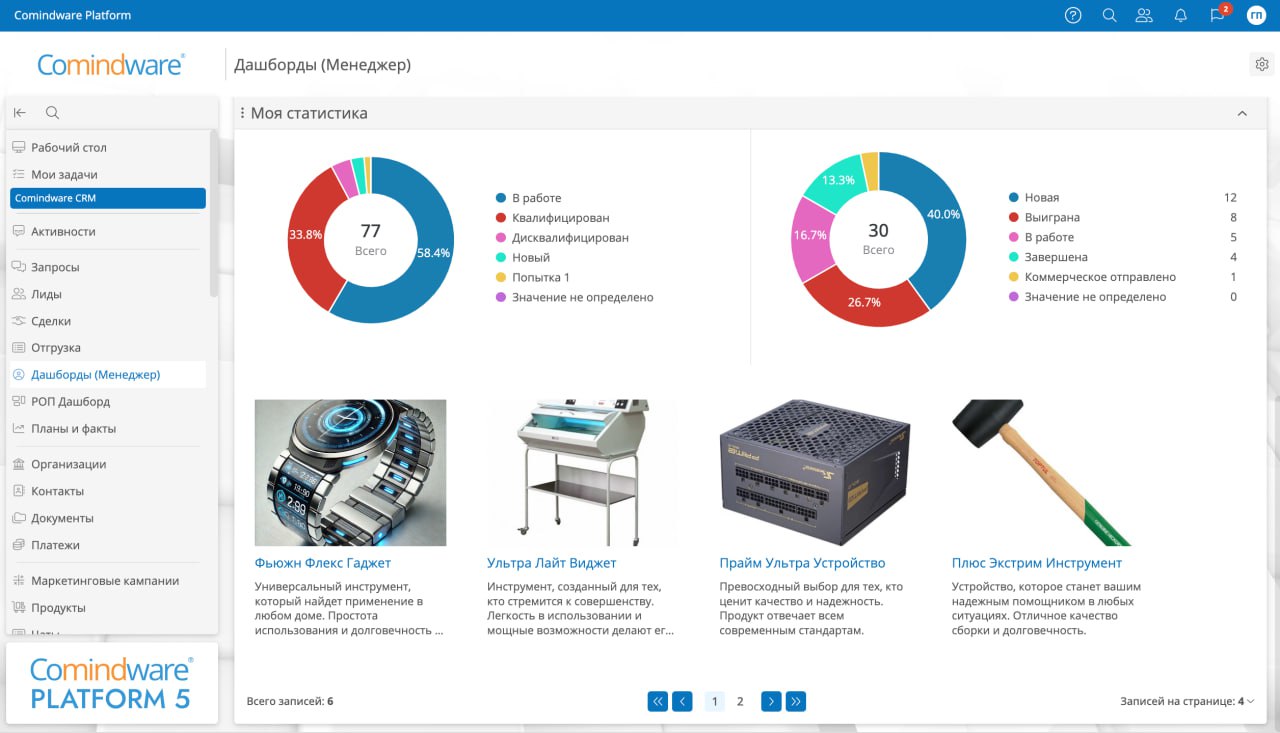The width and height of the screenshot is (1280, 733).
Task: Toggle the 'Выиграна' legend entry
Action: 1051,217
